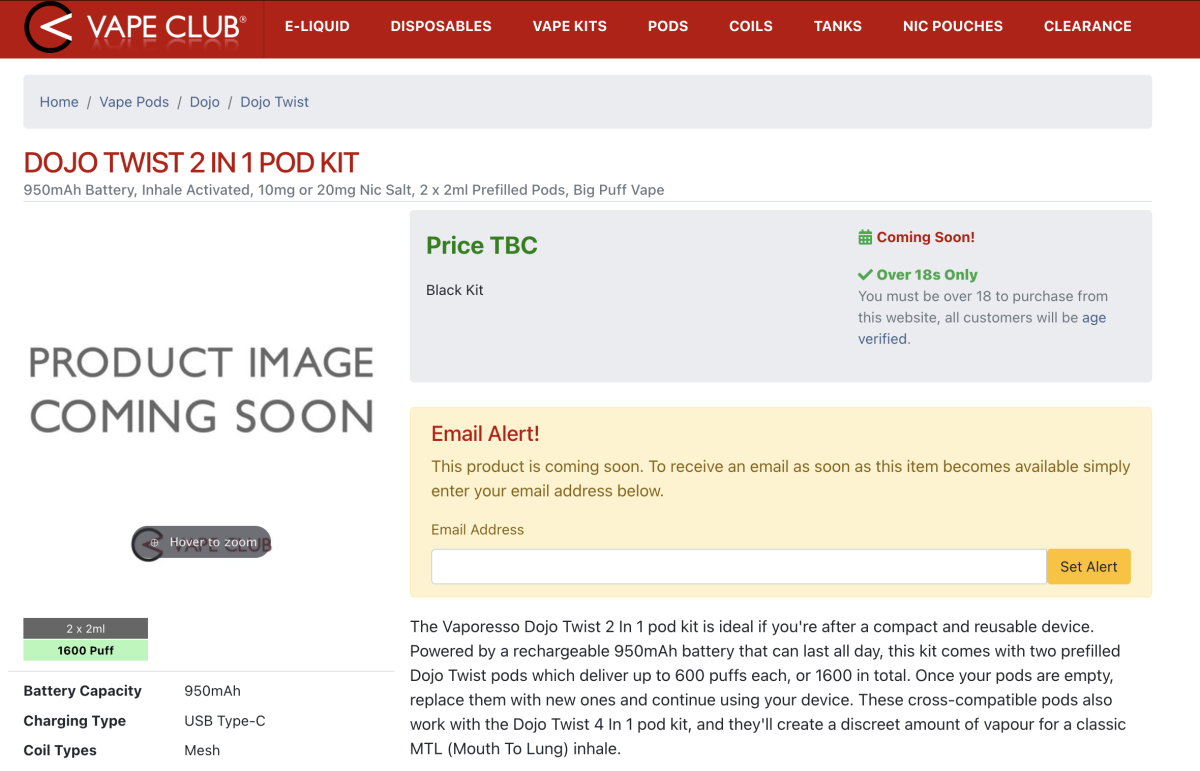Click the product description paragraph
The image size is (1200, 771).
(x=768, y=688)
